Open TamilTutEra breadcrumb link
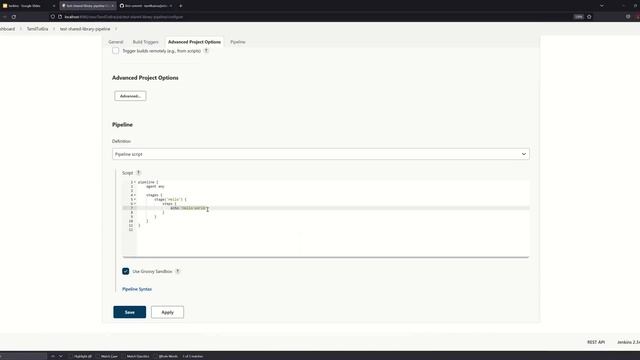 pos(37,29)
